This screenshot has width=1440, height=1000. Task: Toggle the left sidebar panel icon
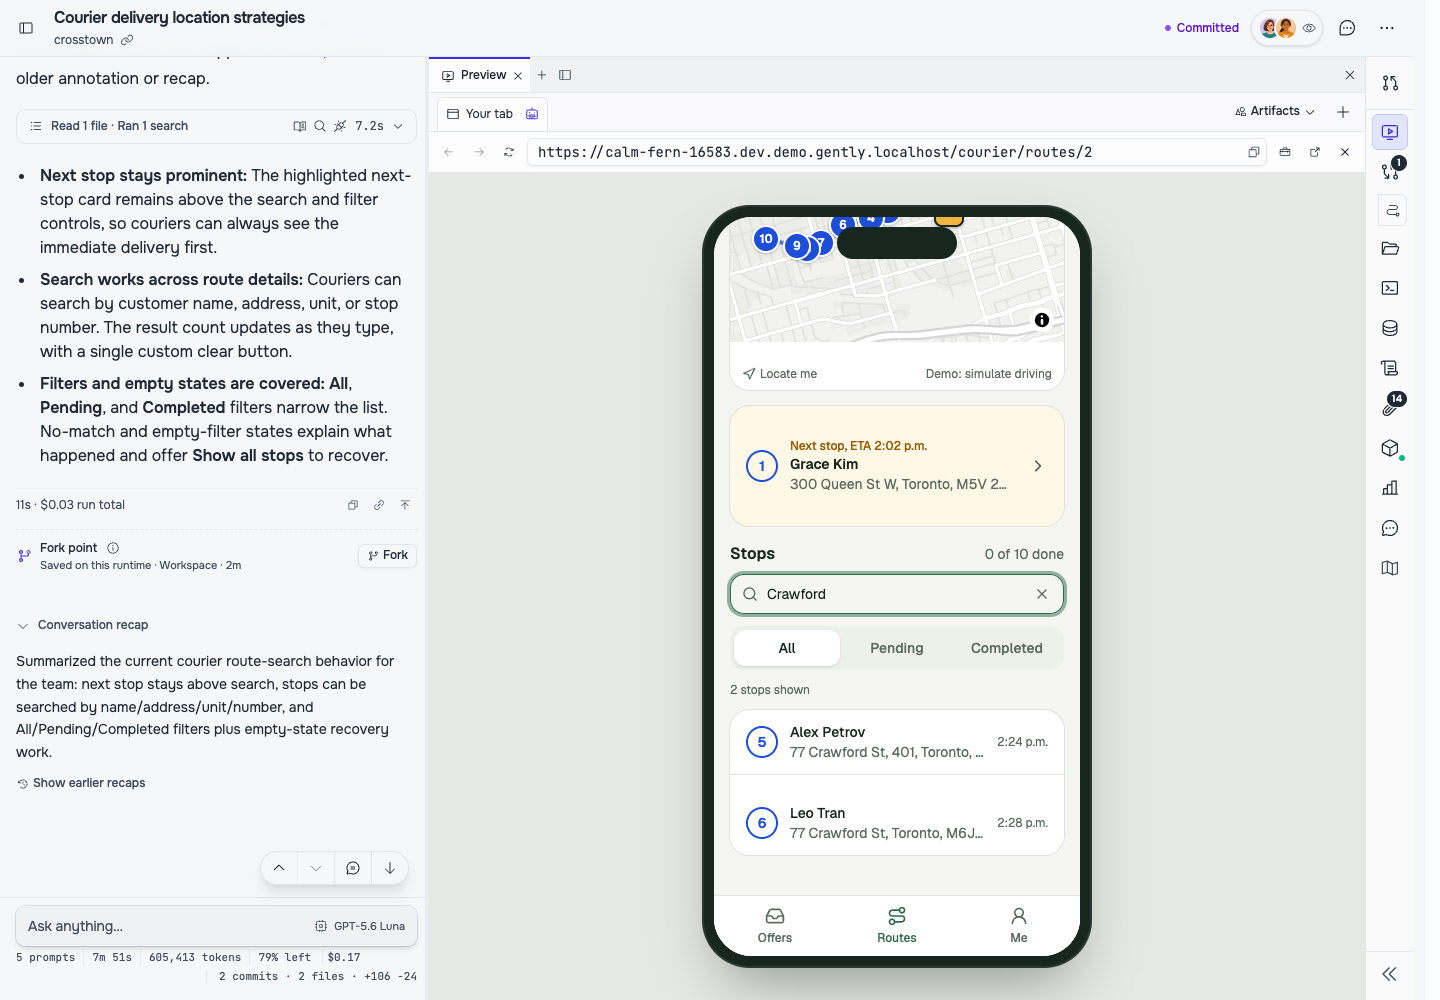27,28
